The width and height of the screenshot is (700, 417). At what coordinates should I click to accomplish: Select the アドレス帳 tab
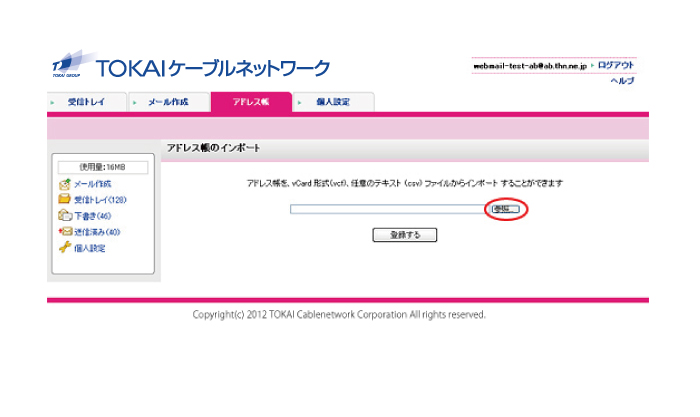click(251, 102)
